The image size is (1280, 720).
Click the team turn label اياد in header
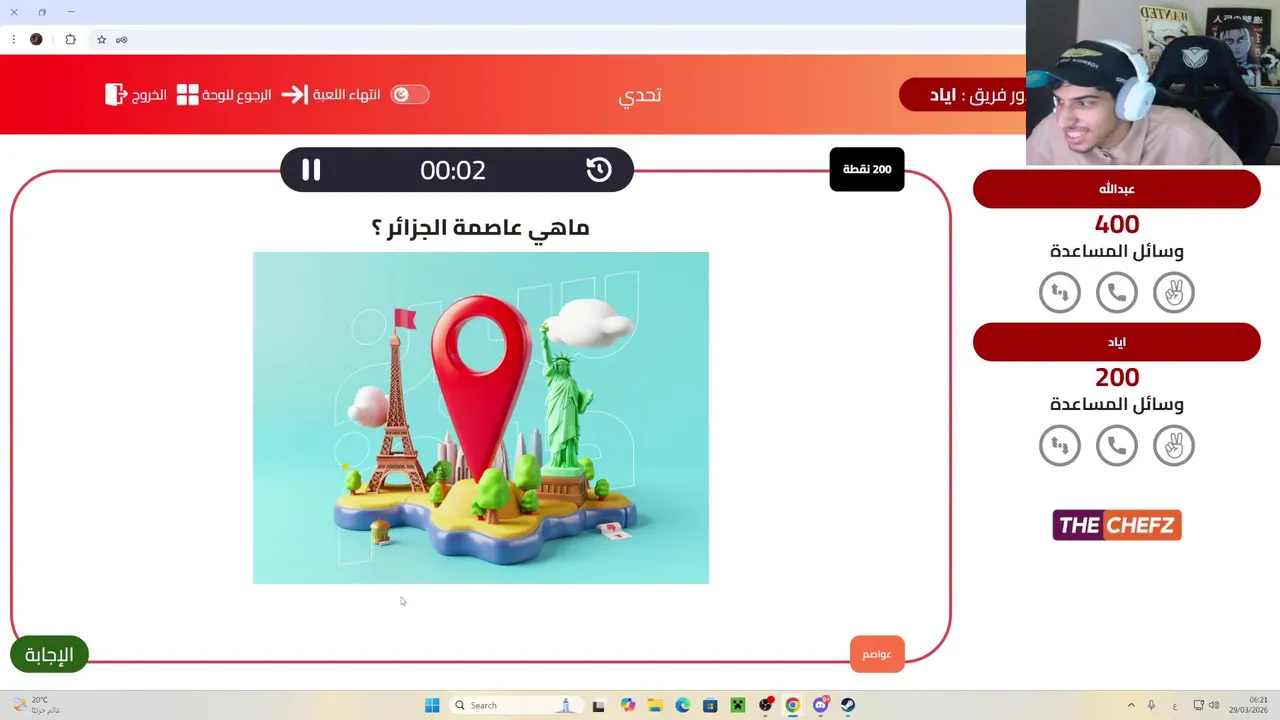point(944,95)
